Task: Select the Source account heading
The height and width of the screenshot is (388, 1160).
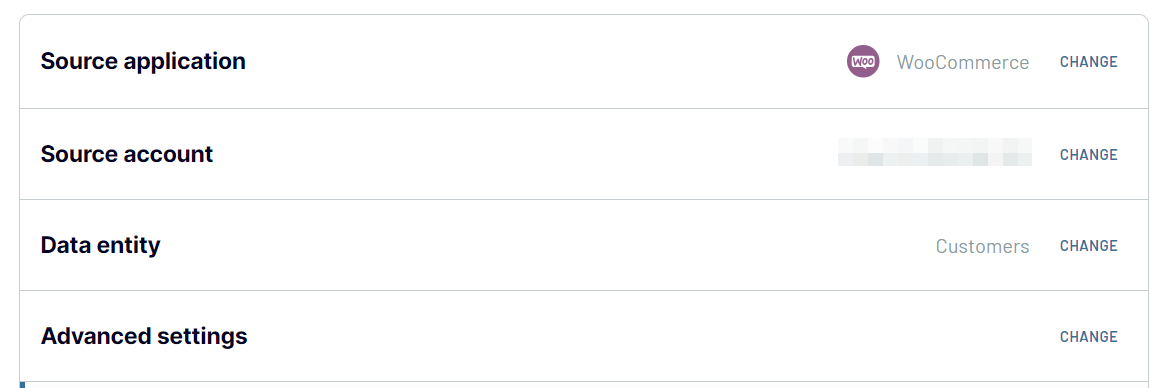Action: tap(127, 154)
